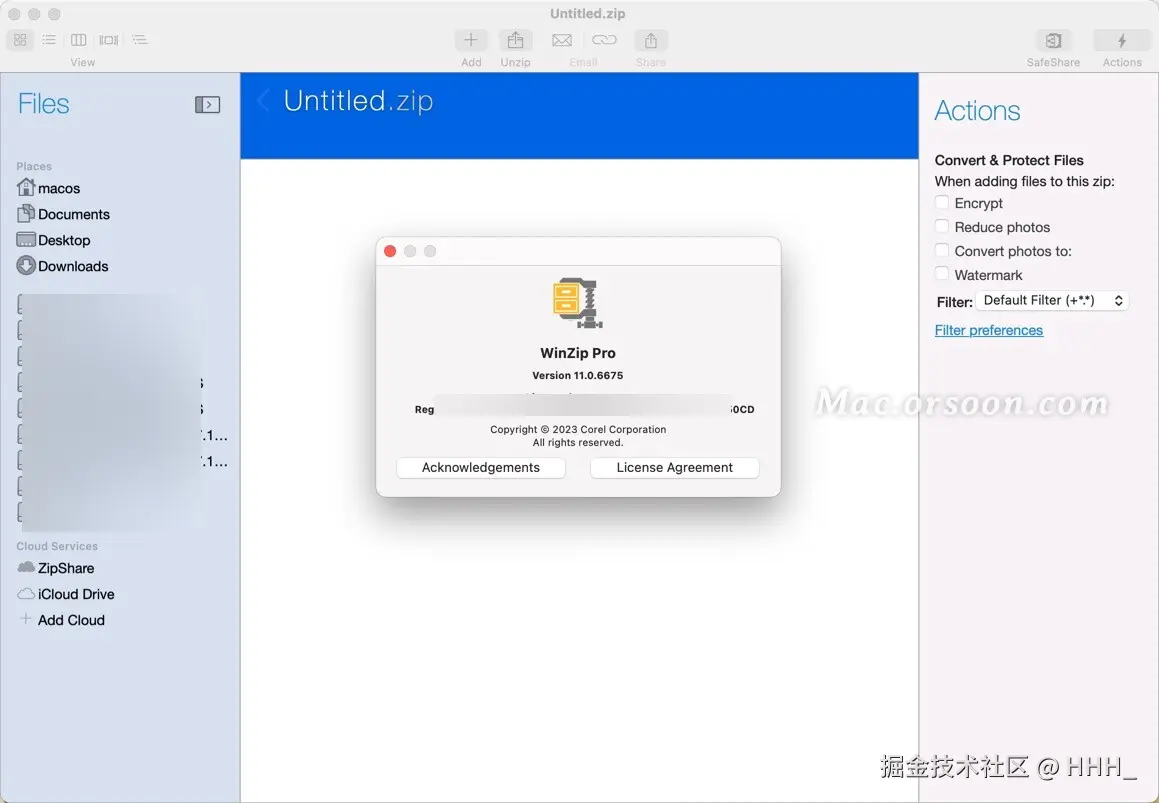
Task: Click the Acknowledgements button
Action: coord(480,467)
